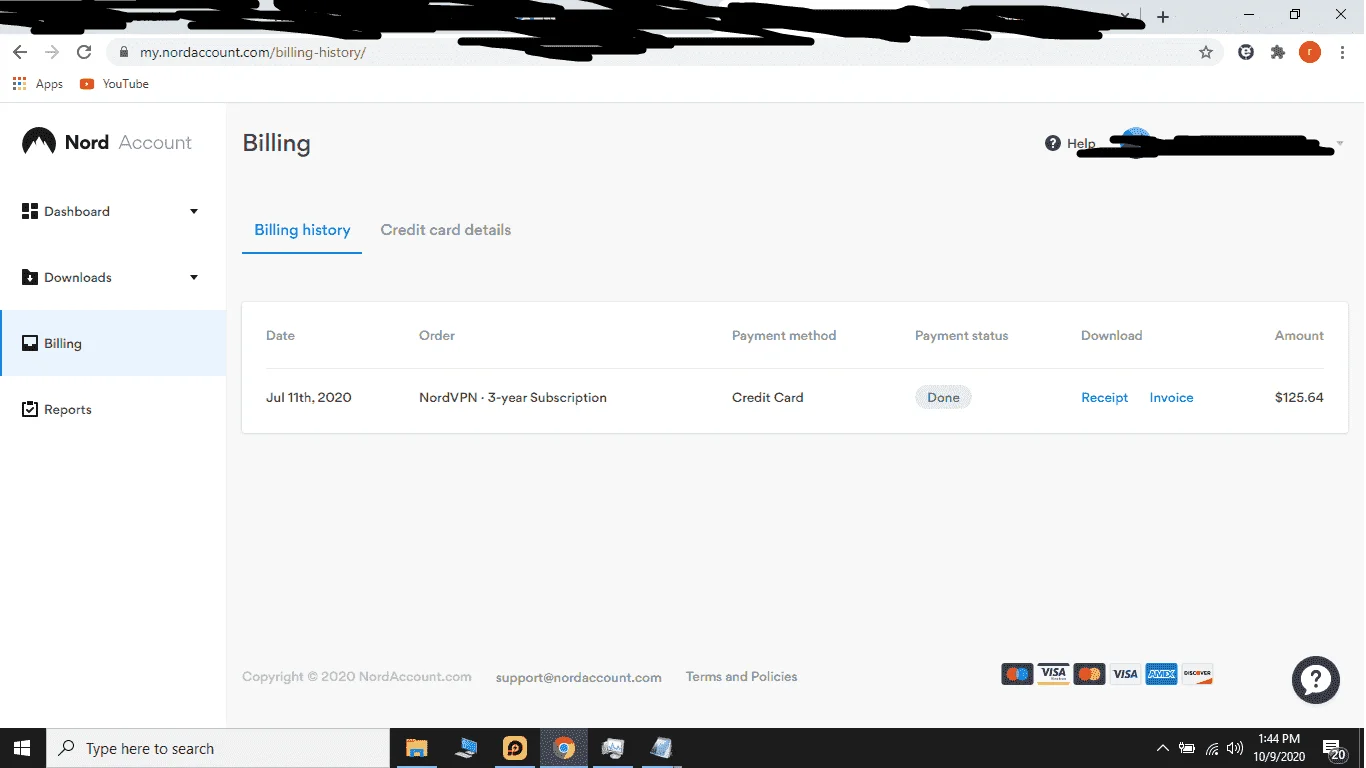Email support@nordaccount.com
Image resolution: width=1366 pixels, height=768 pixels.
coord(579,677)
